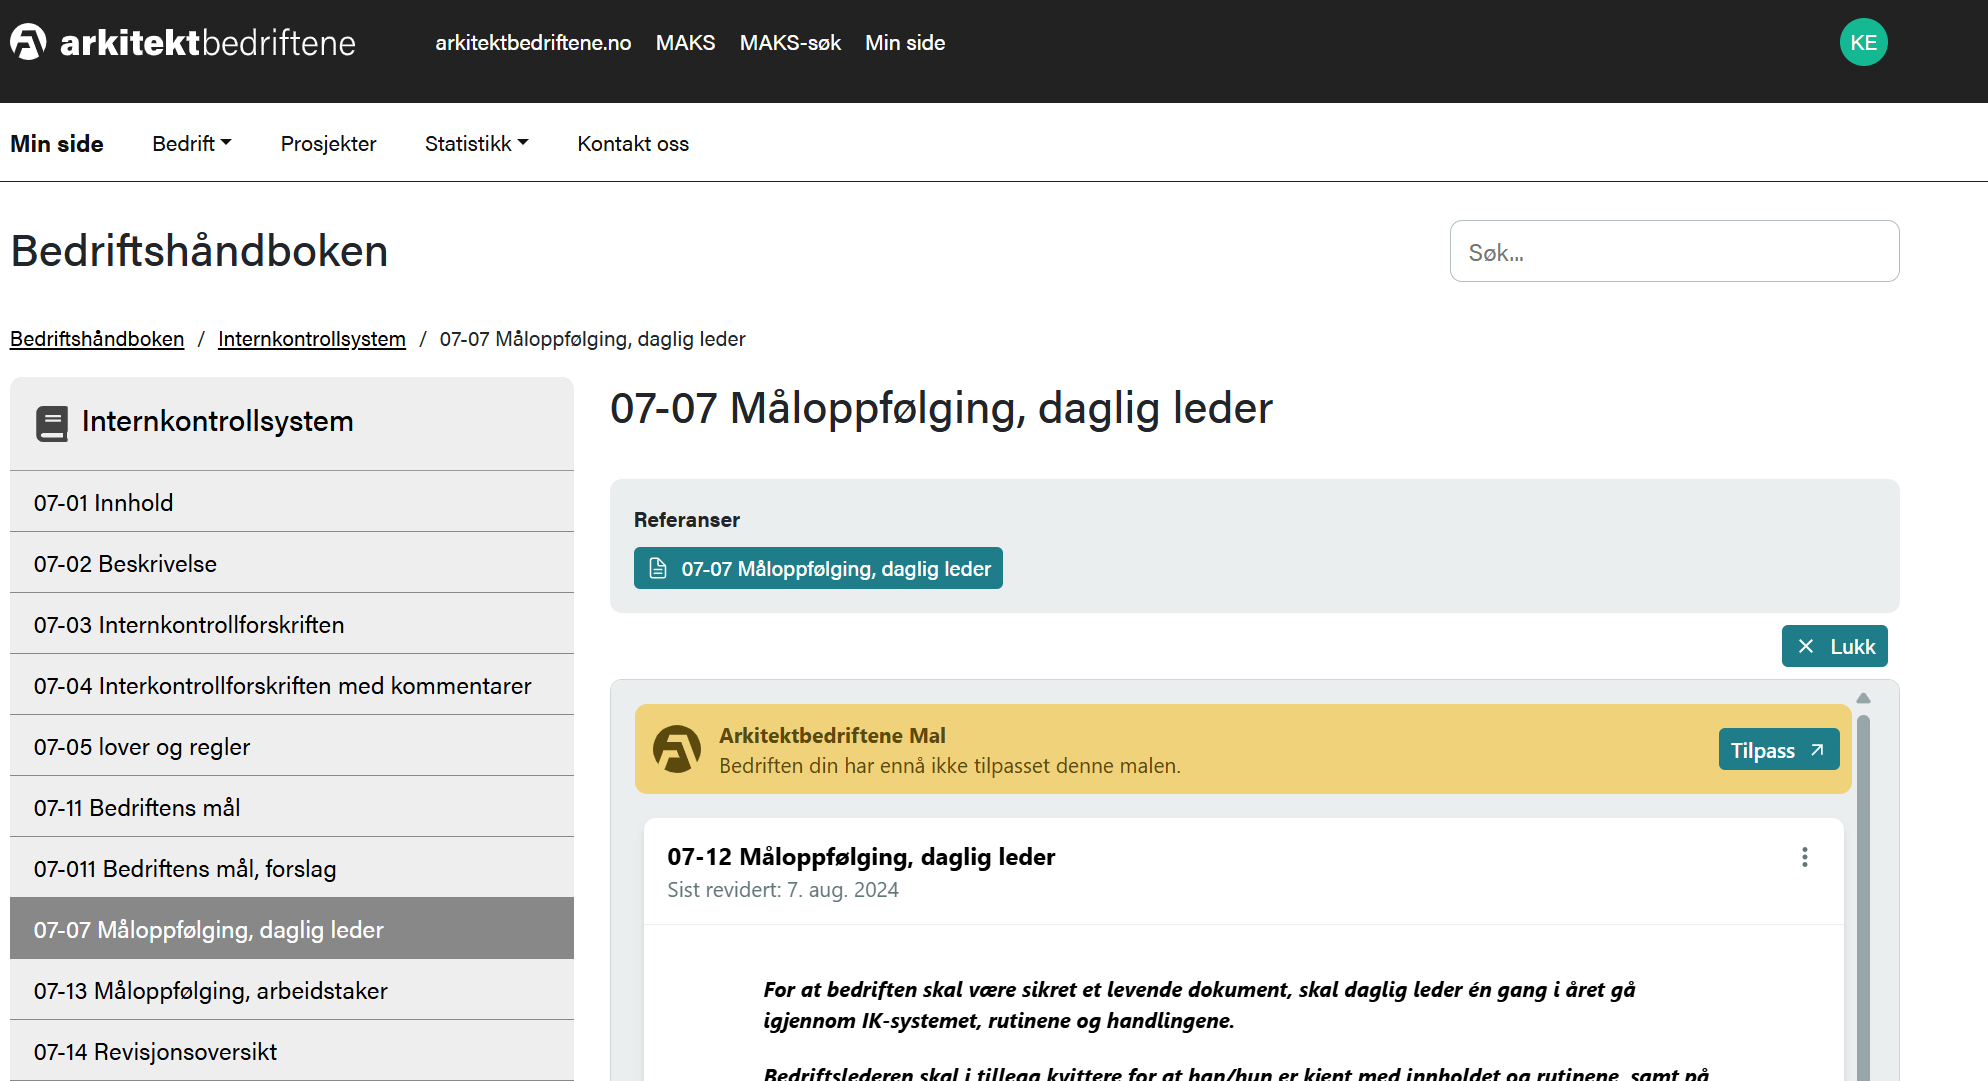1988x1081 pixels.
Task: Open the 07-07 Måloppfølging reference document
Action: coord(818,568)
